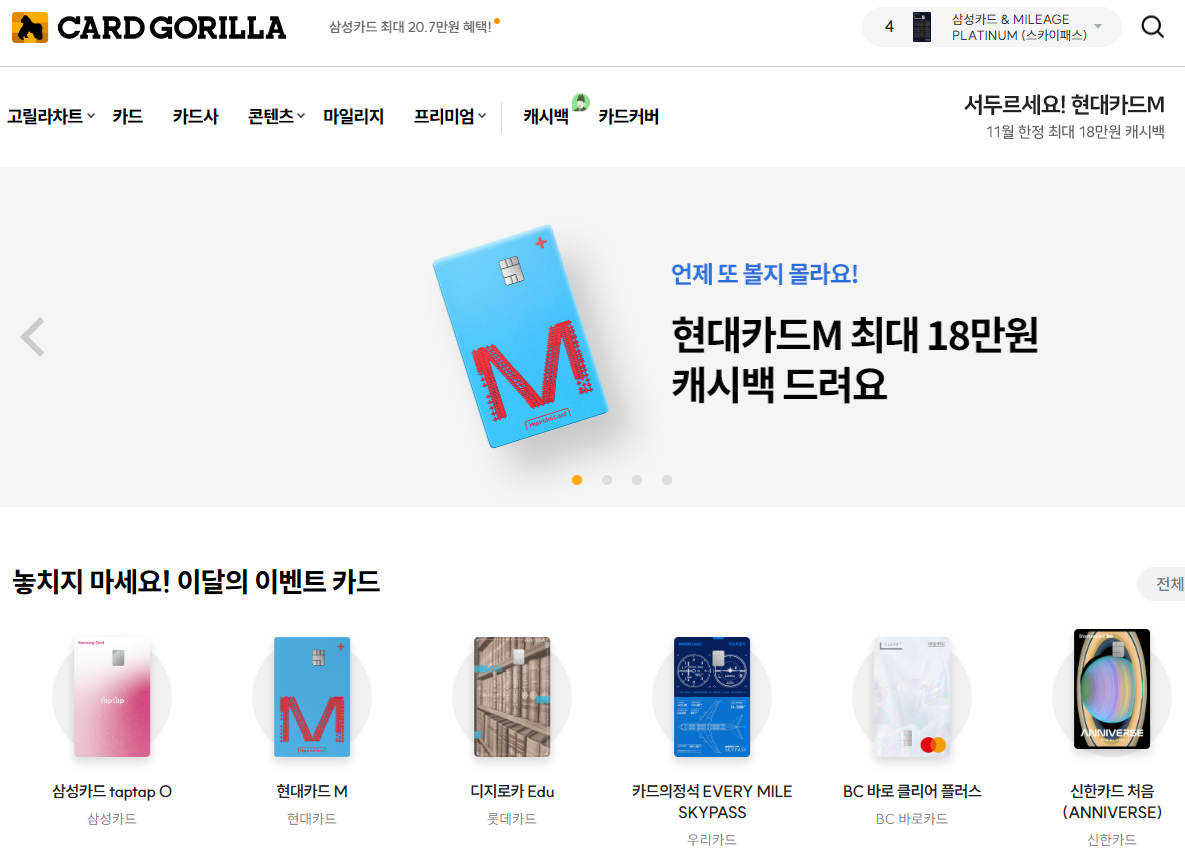Expand the 콘텐츠 menu dropdown
The height and width of the screenshot is (855, 1185).
coord(277,116)
